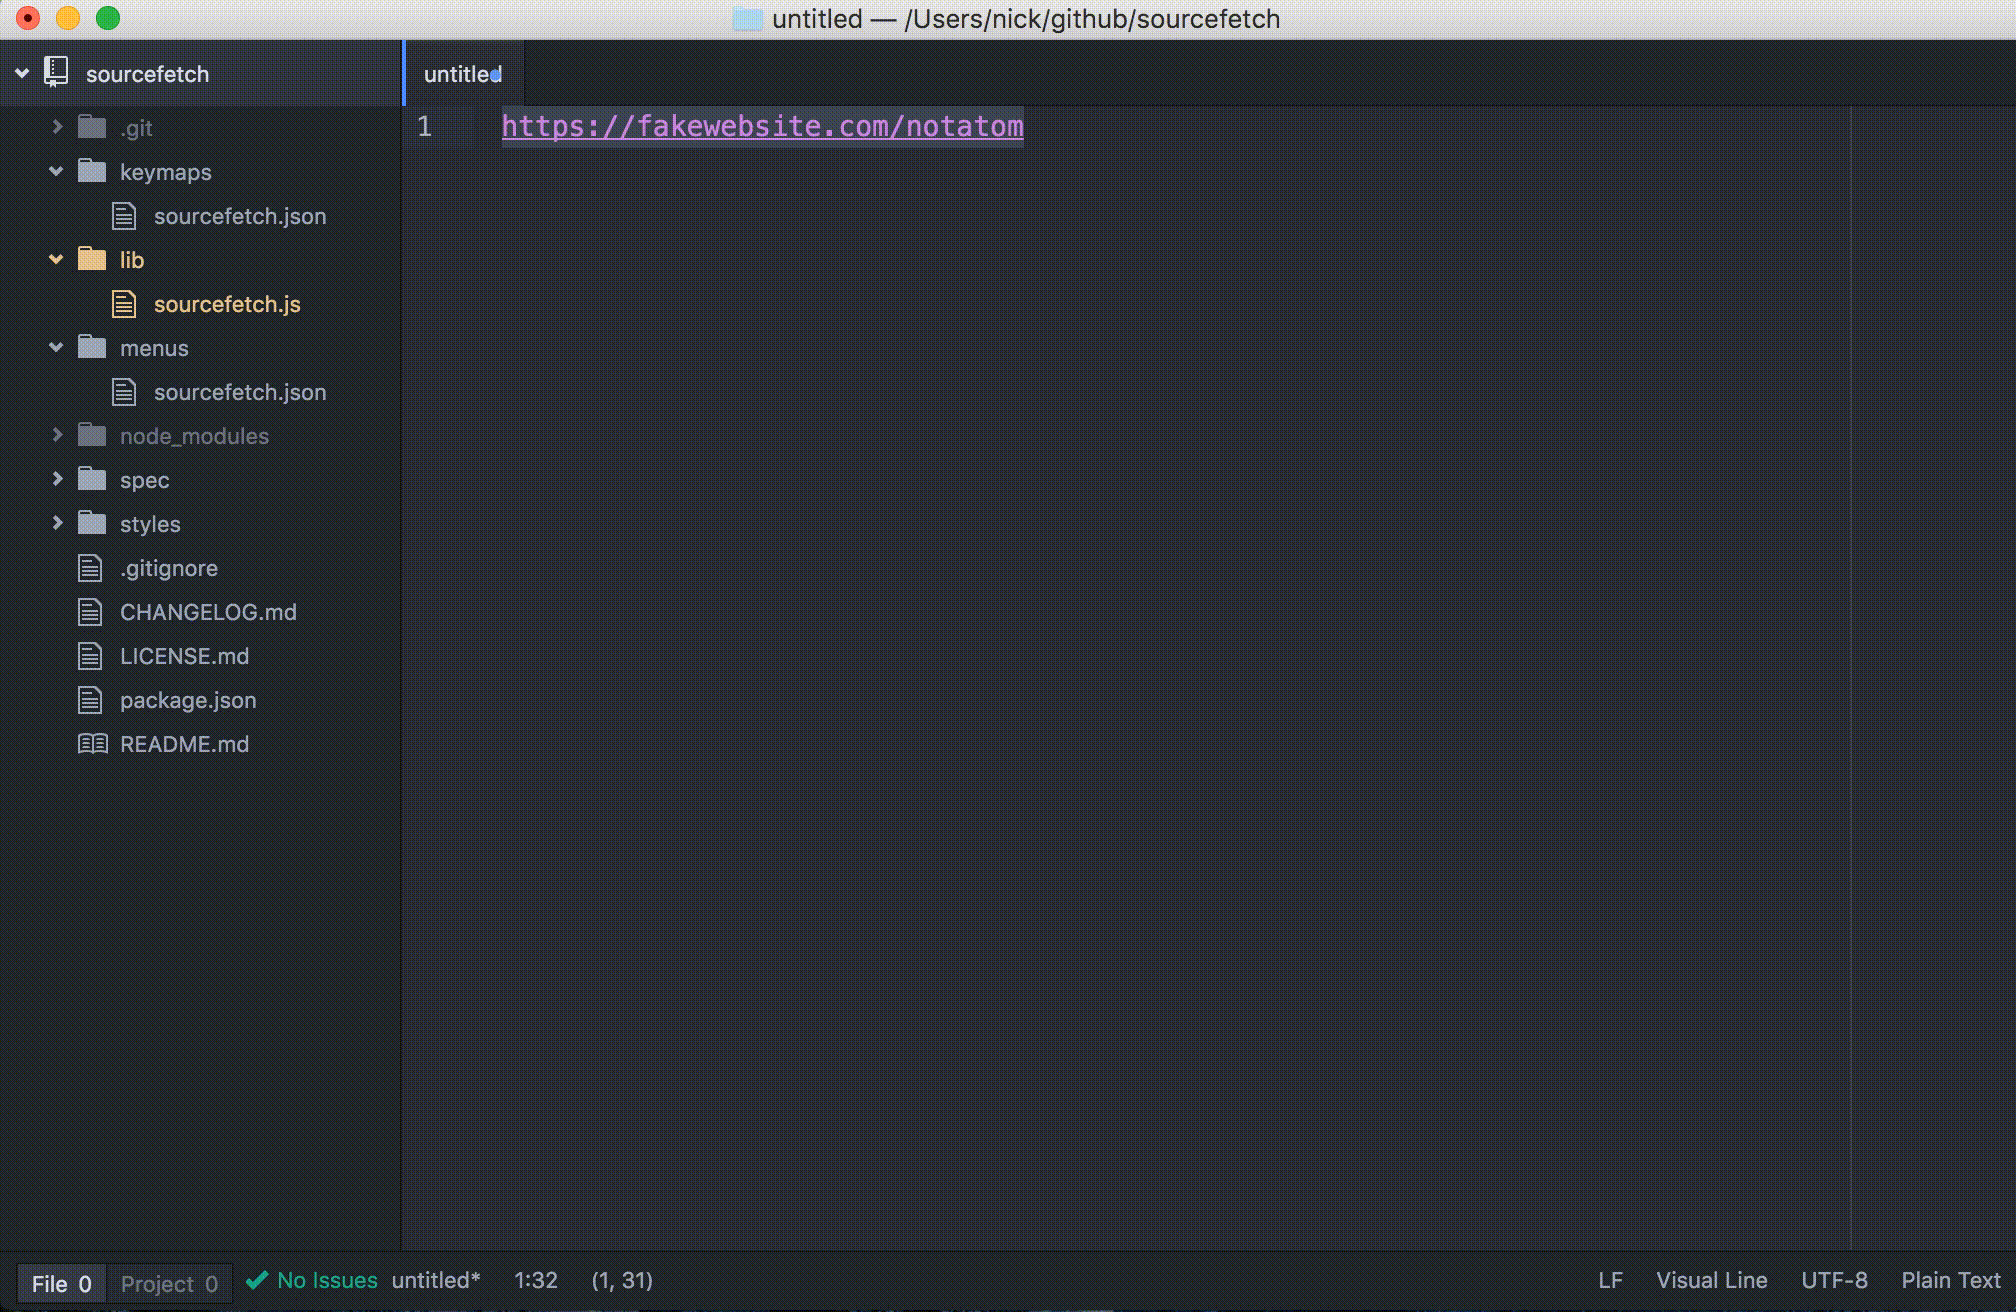The image size is (2016, 1312).
Task: Click the README.md file icon
Action: pyautogui.click(x=94, y=742)
